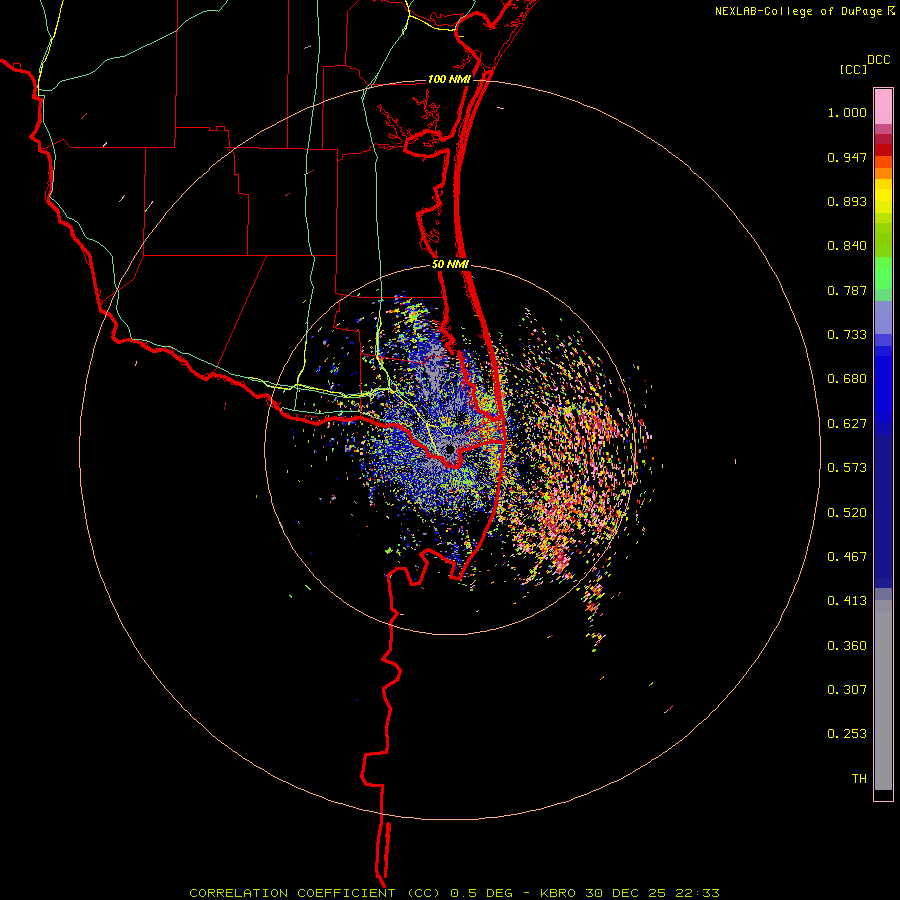Viewport: 900px width, 900px height.
Task: Click the 0.627 scale value
Action: [x=847, y=424]
